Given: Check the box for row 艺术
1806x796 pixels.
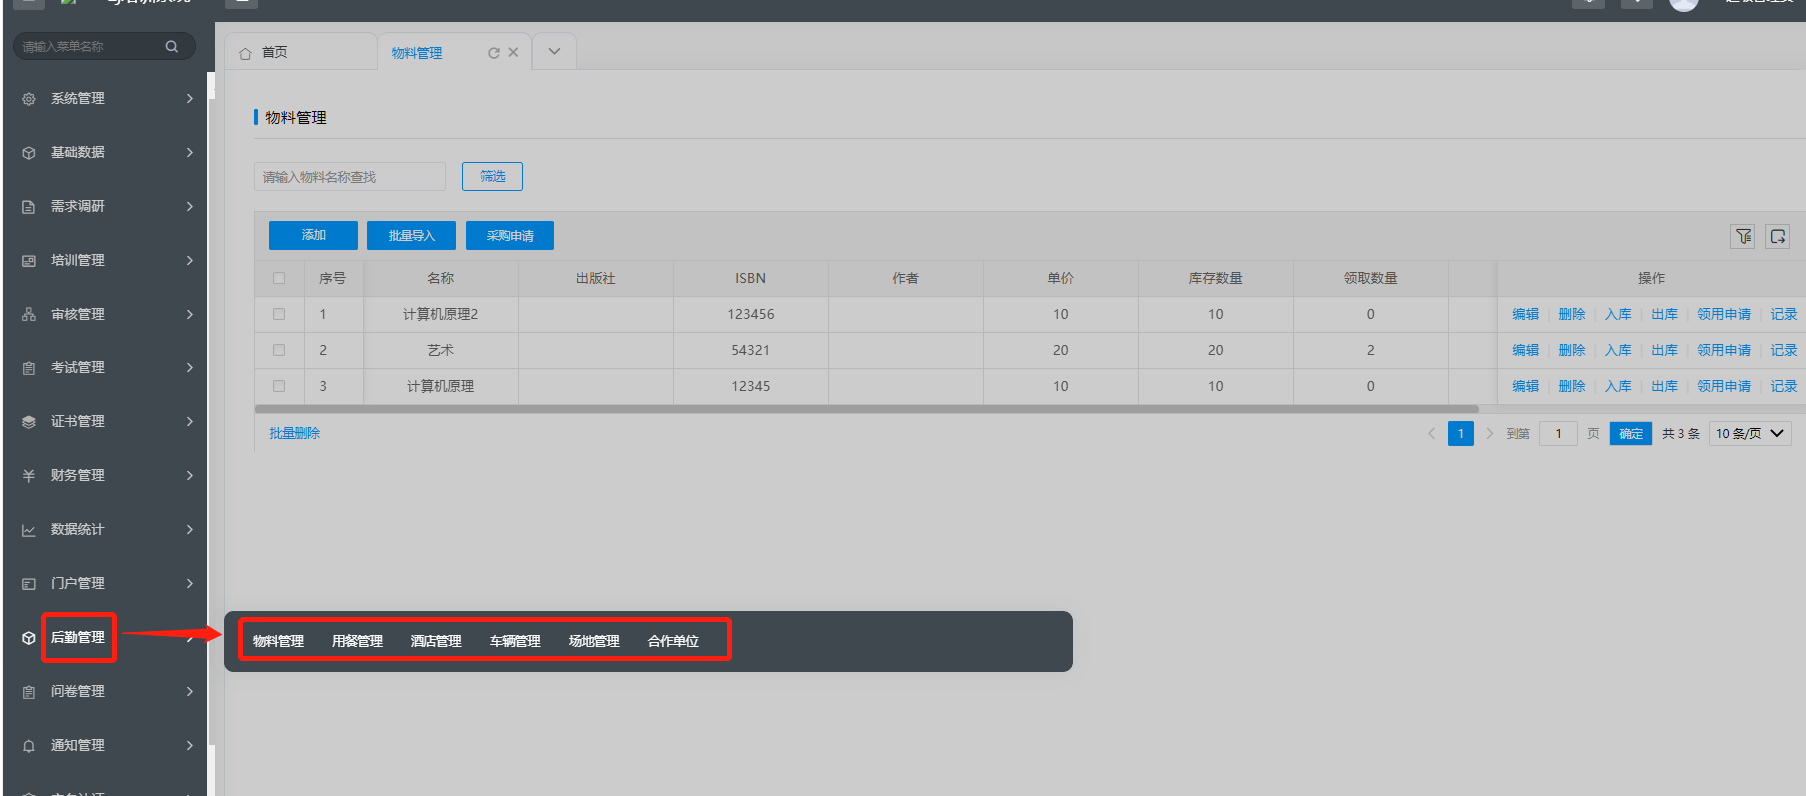Looking at the screenshot, I should point(279,350).
